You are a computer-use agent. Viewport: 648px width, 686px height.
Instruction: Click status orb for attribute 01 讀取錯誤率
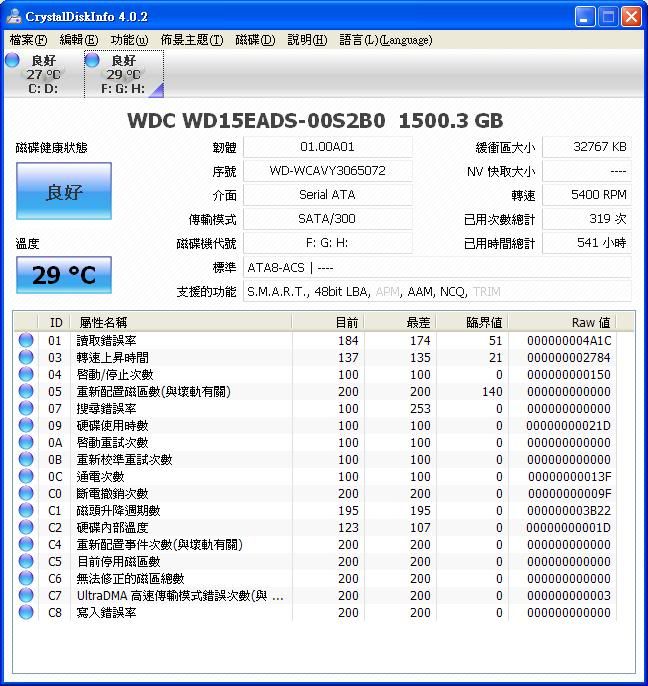coord(26,341)
